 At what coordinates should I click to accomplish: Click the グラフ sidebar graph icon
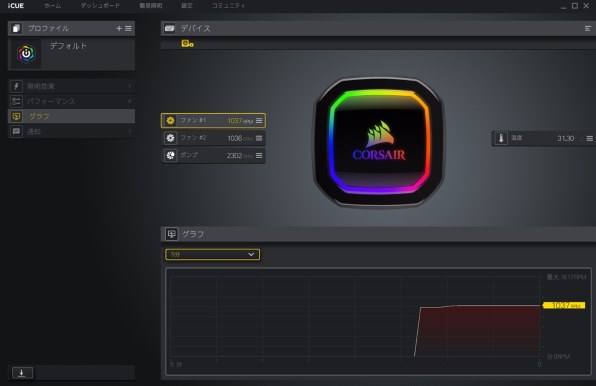tap(16, 116)
